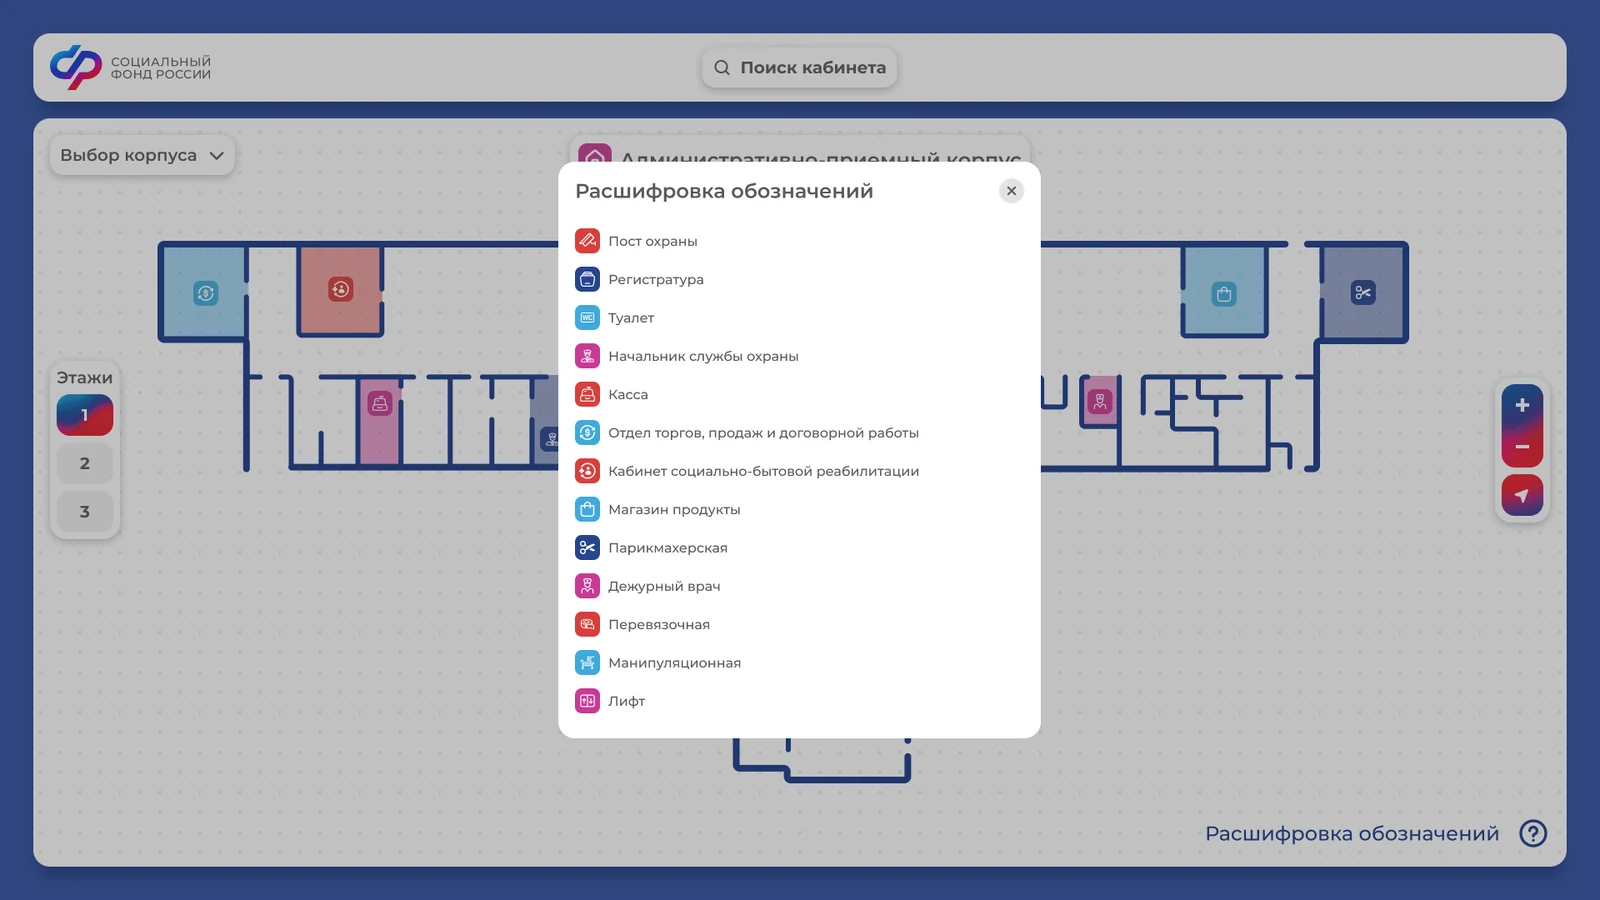Click the Магазин продукты bag icon
This screenshot has height=900, width=1600.
pyautogui.click(x=587, y=509)
